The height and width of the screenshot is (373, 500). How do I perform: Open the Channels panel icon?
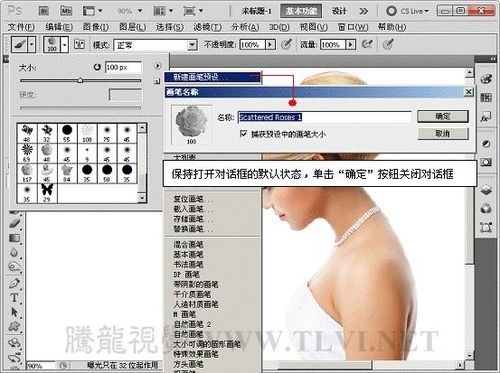486,209
